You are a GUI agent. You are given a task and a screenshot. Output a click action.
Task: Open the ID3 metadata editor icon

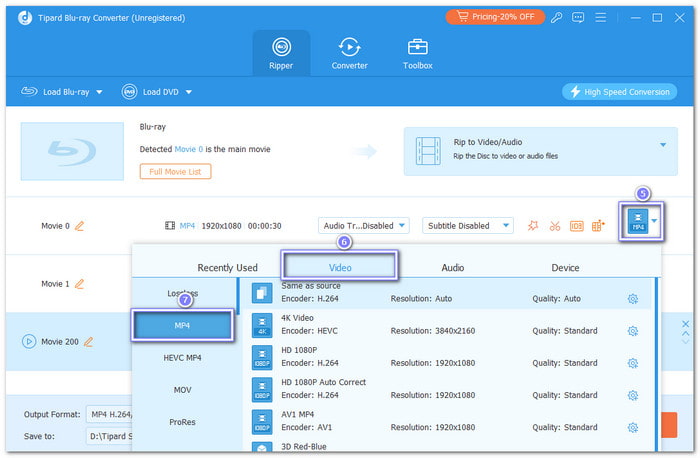pyautogui.click(x=577, y=226)
